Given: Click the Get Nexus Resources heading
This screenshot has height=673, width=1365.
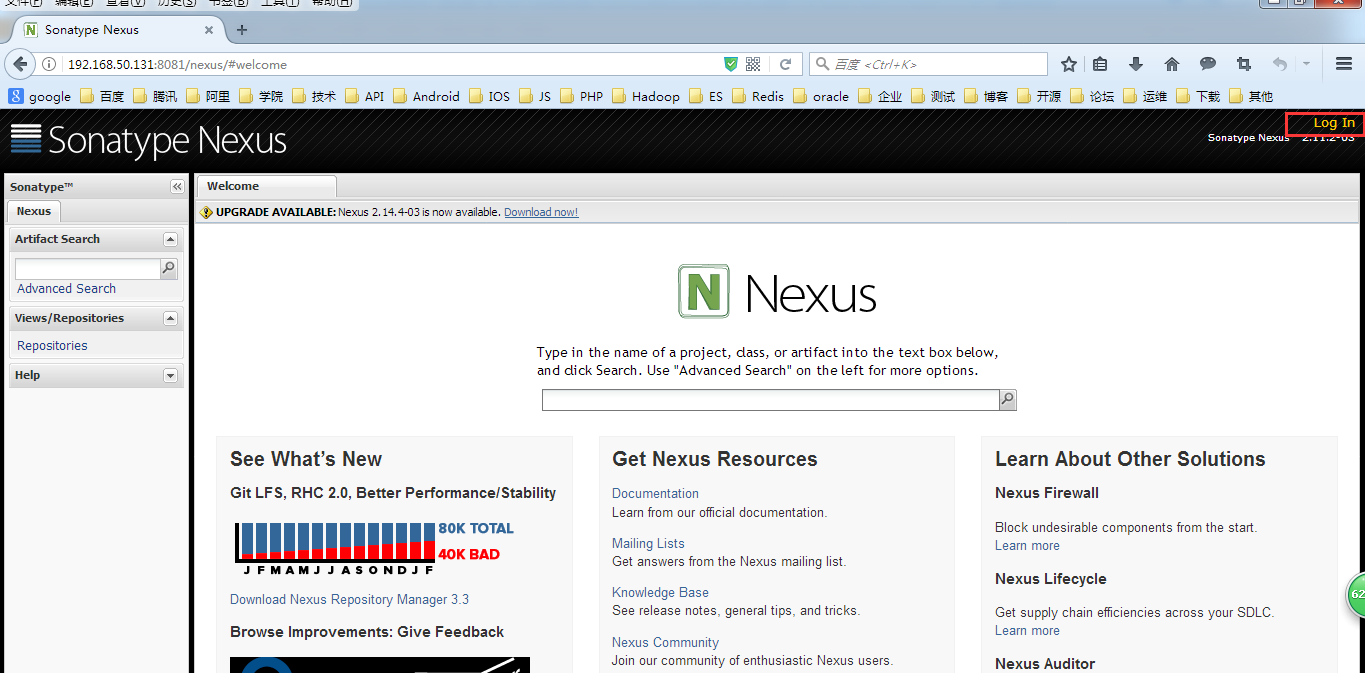Looking at the screenshot, I should pos(715,459).
